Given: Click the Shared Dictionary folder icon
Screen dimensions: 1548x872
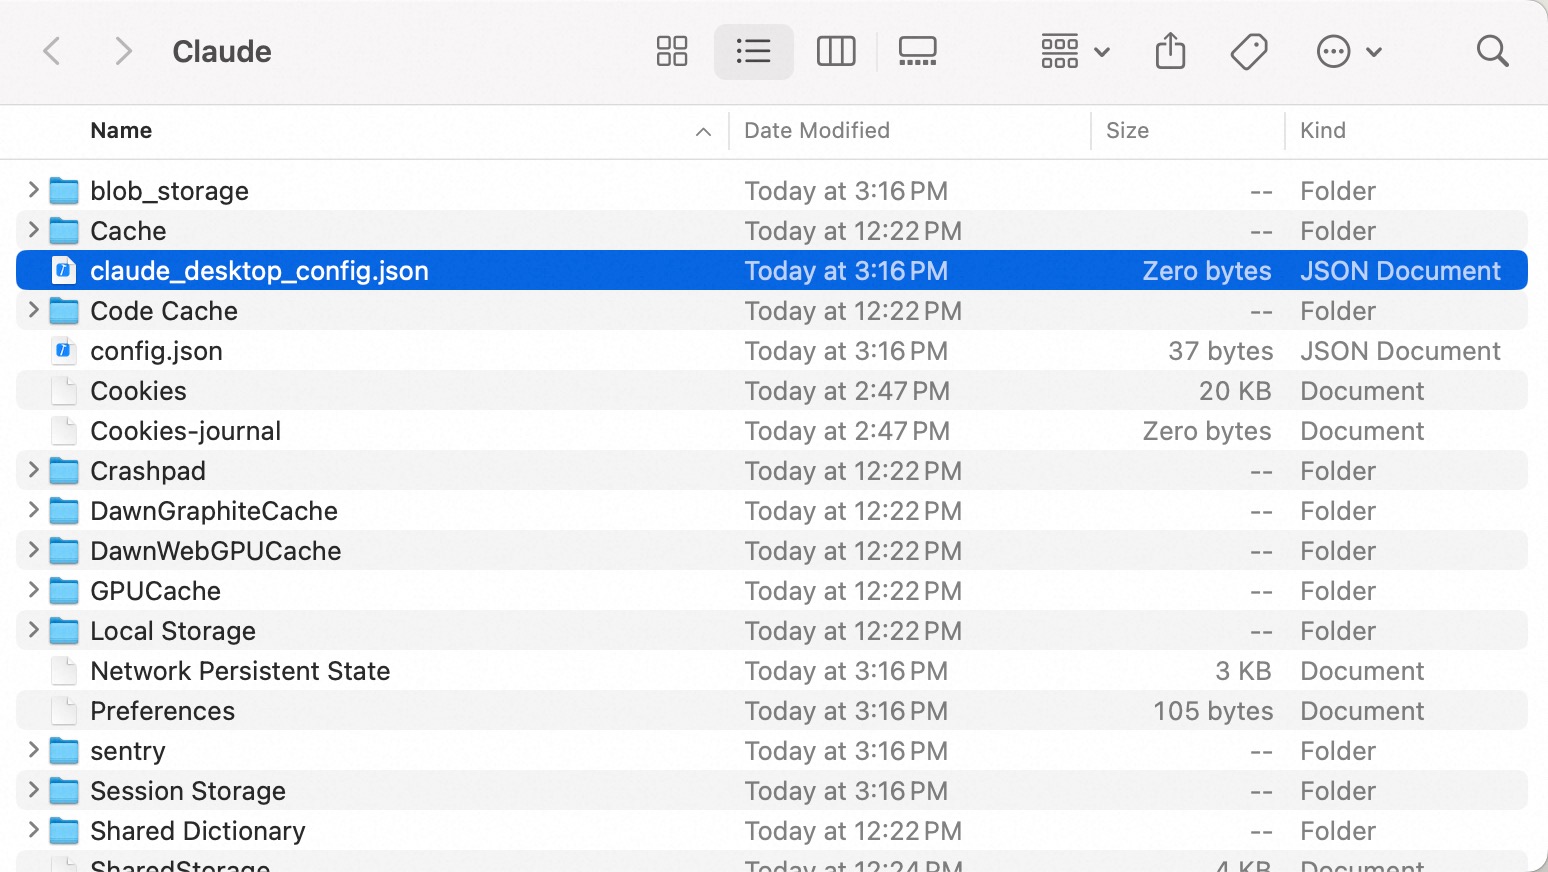Looking at the screenshot, I should (64, 830).
